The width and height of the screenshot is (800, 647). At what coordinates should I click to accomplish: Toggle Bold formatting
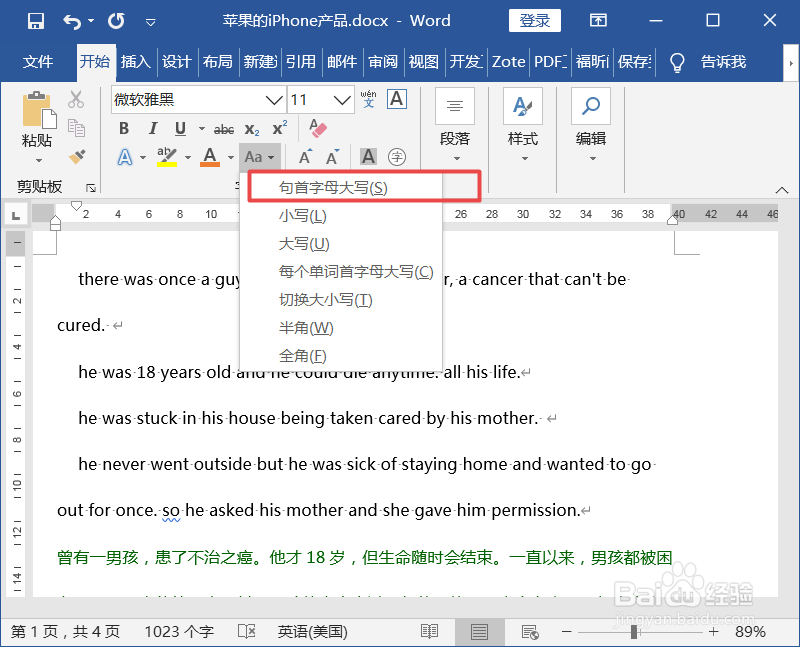point(124,128)
